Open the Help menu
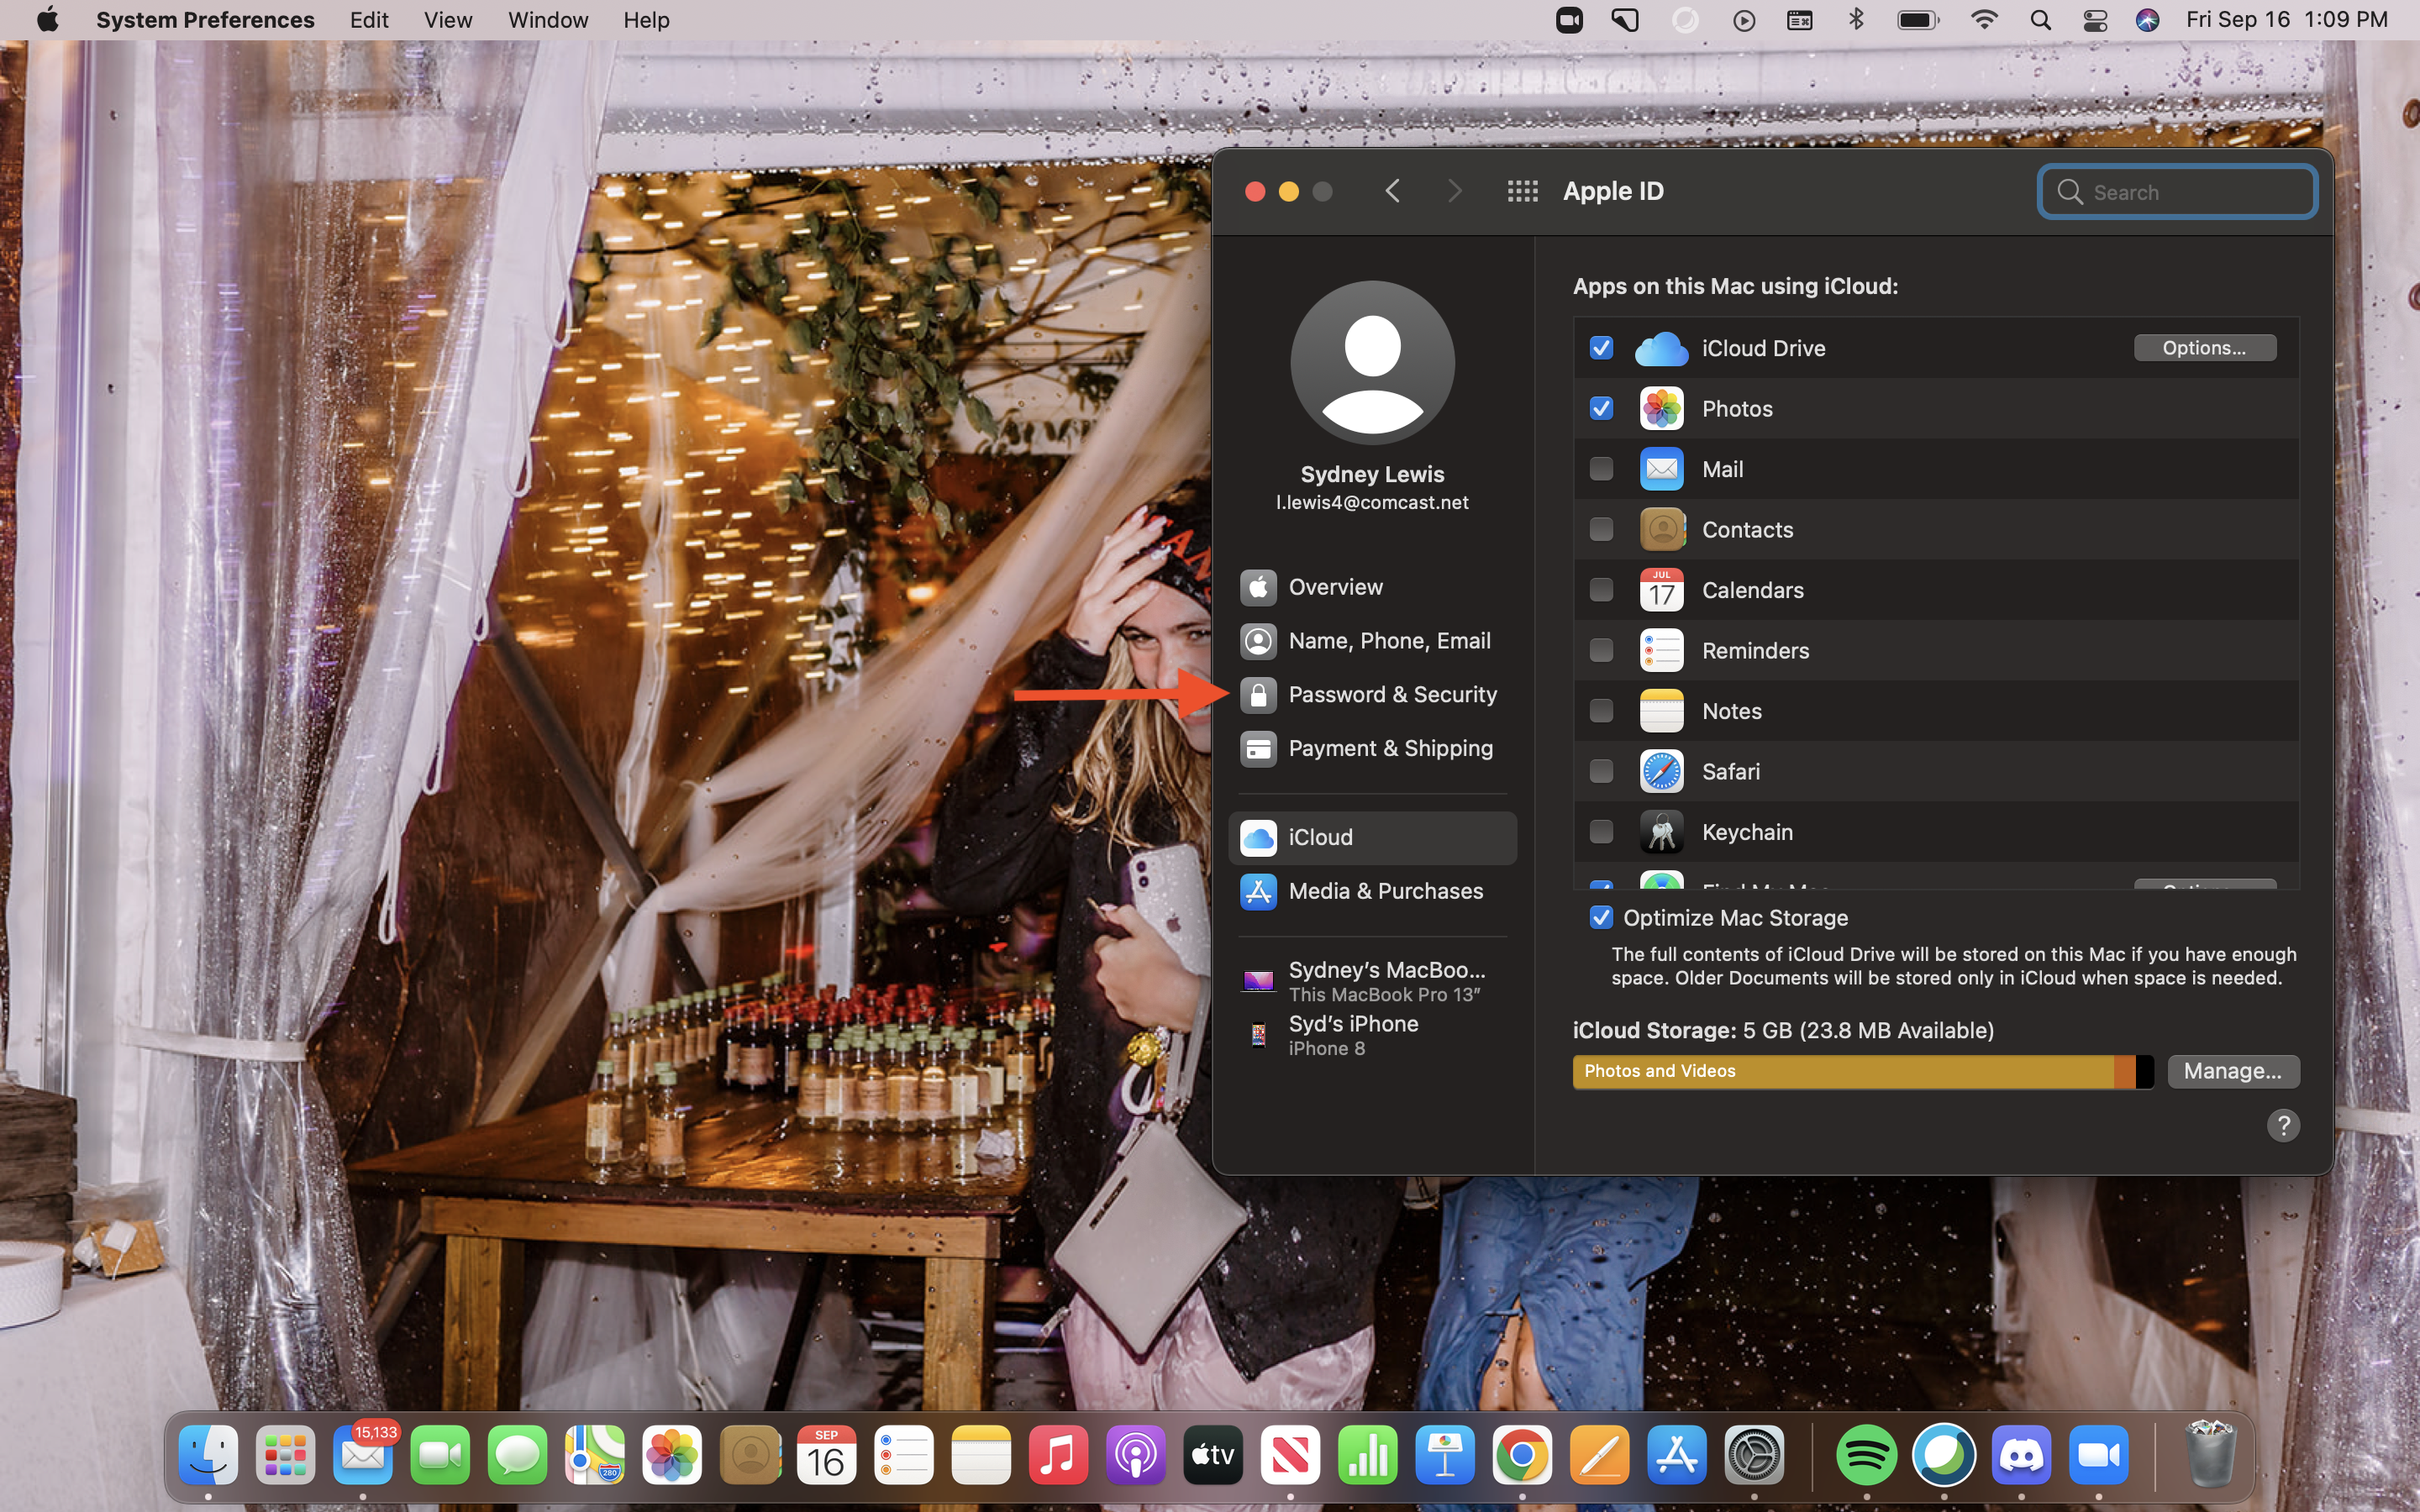The height and width of the screenshot is (1512, 2420). [646, 20]
